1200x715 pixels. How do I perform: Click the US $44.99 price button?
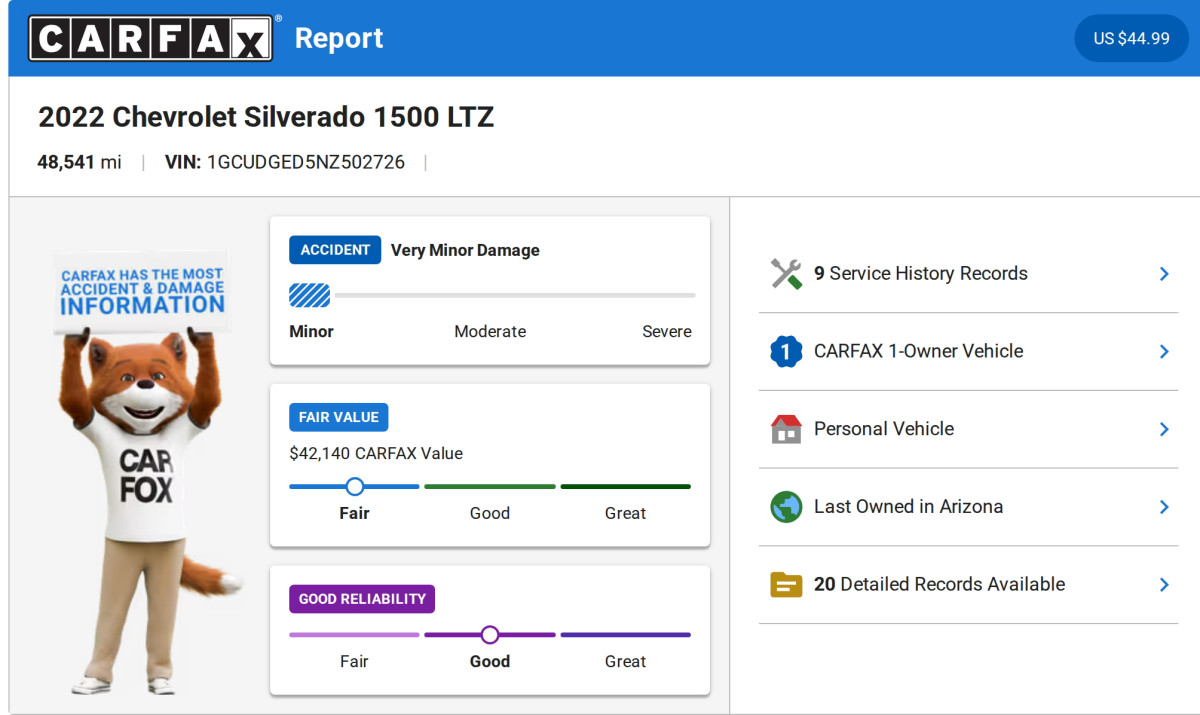pos(1131,38)
